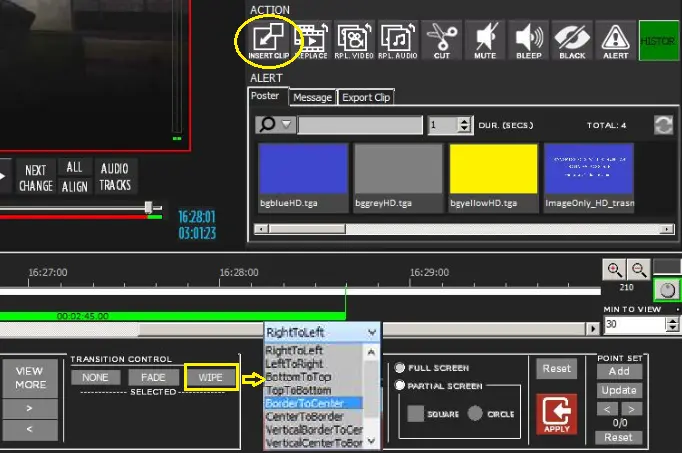Enable the Full Screen radio option

click(x=400, y=367)
